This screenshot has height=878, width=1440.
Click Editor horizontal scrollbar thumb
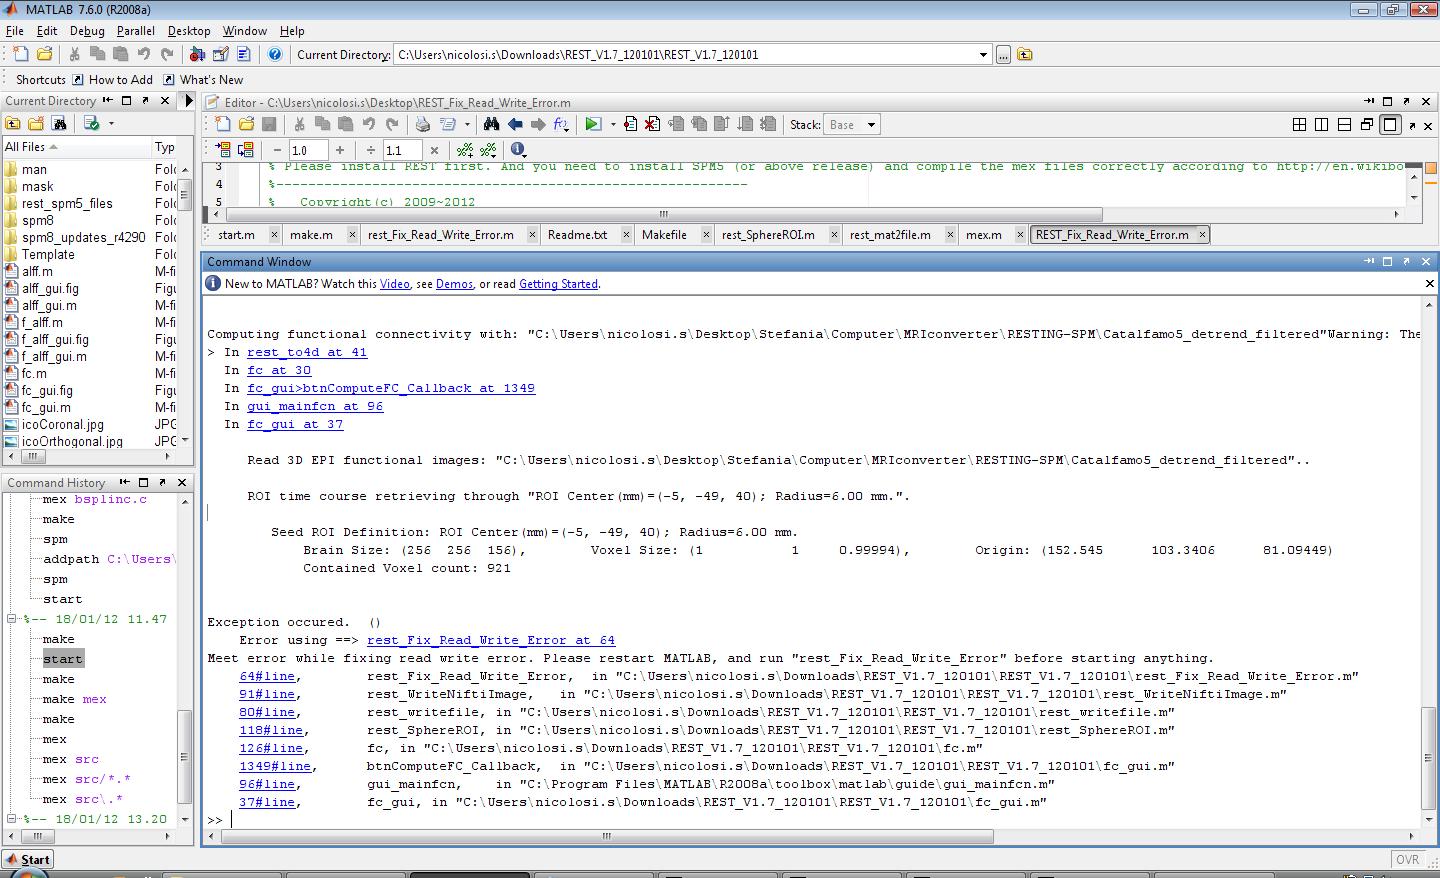tap(664, 214)
